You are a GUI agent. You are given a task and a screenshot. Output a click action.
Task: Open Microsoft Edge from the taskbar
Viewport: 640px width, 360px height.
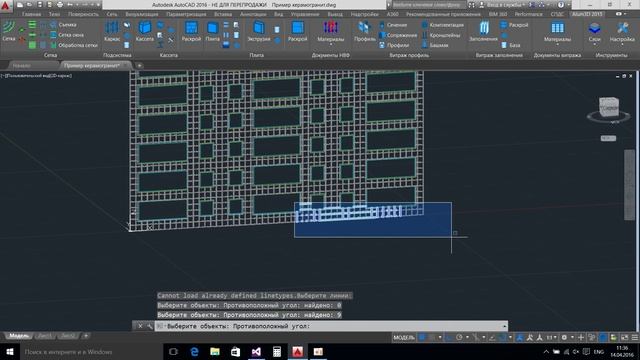[194, 351]
